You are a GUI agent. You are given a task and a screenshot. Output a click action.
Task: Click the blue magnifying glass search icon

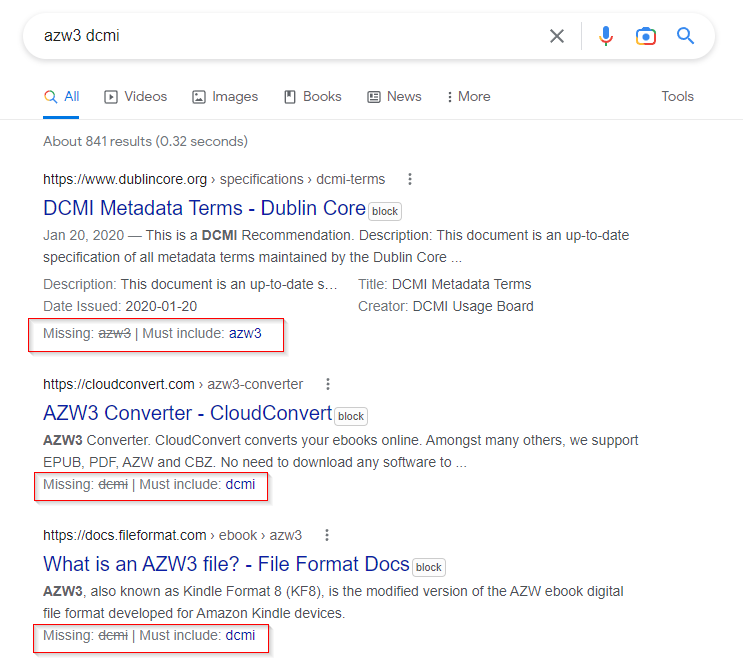pos(685,36)
